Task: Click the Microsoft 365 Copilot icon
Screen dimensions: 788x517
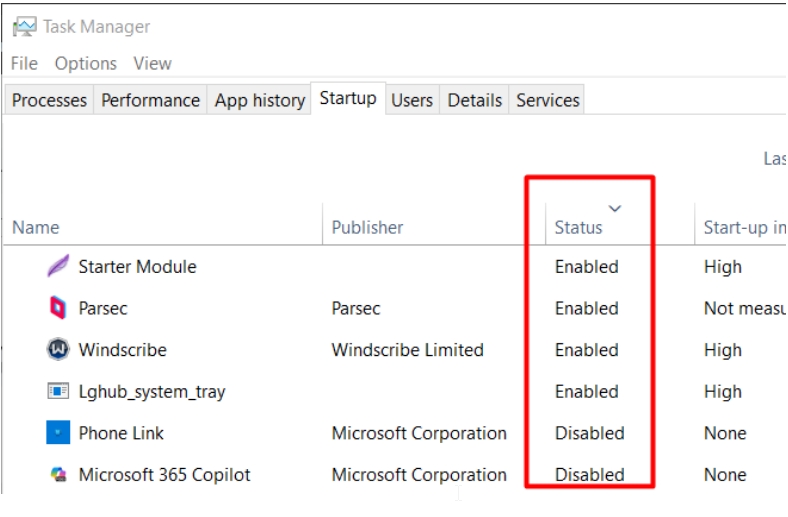Action: (58, 475)
